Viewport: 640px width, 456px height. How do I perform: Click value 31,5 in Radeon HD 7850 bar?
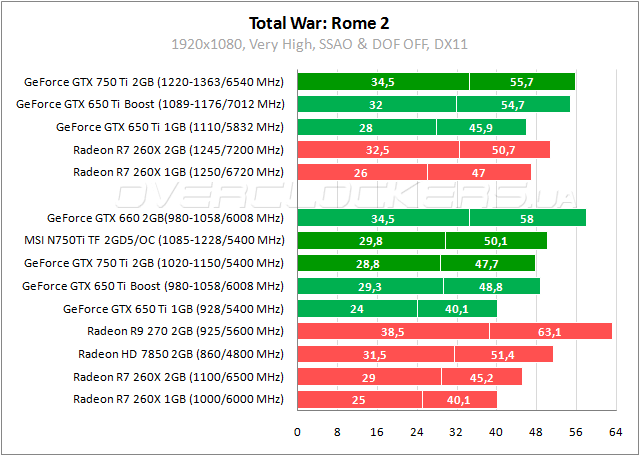(x=375, y=355)
